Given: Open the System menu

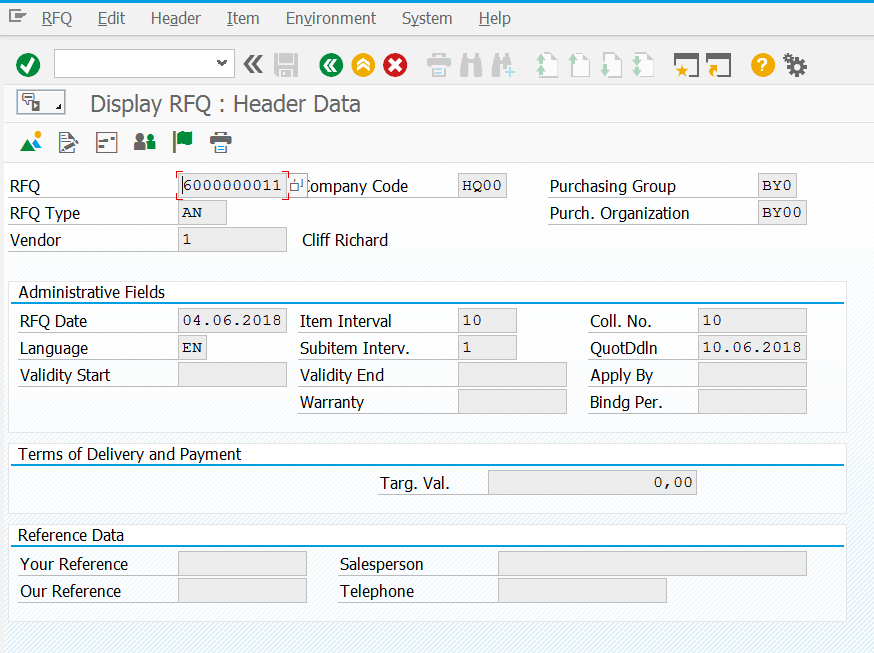Looking at the screenshot, I should [x=427, y=18].
